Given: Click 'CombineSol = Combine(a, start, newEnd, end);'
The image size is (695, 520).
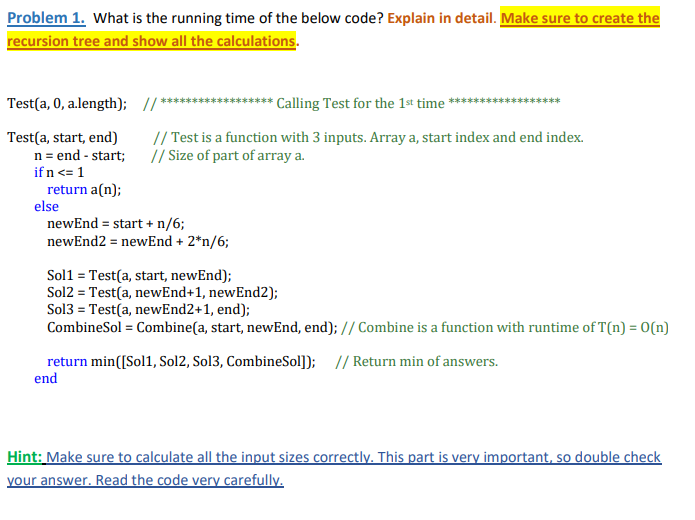Looking at the screenshot, I should coord(192,327).
